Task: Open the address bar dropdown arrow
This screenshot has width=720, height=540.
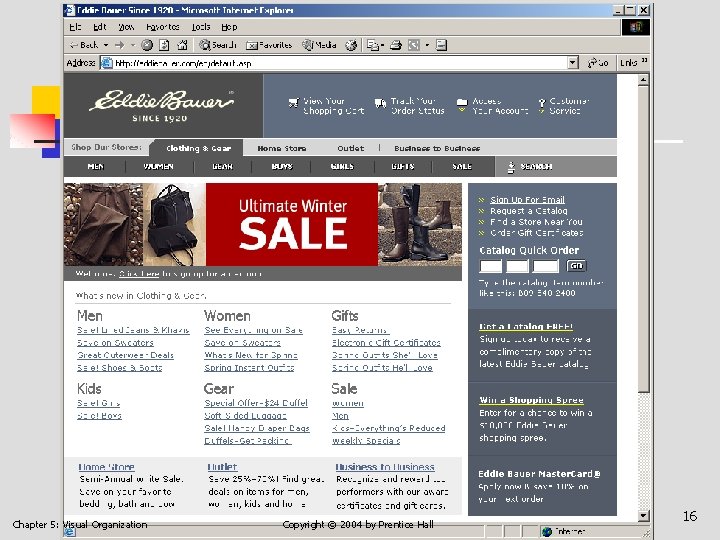Action: (573, 63)
